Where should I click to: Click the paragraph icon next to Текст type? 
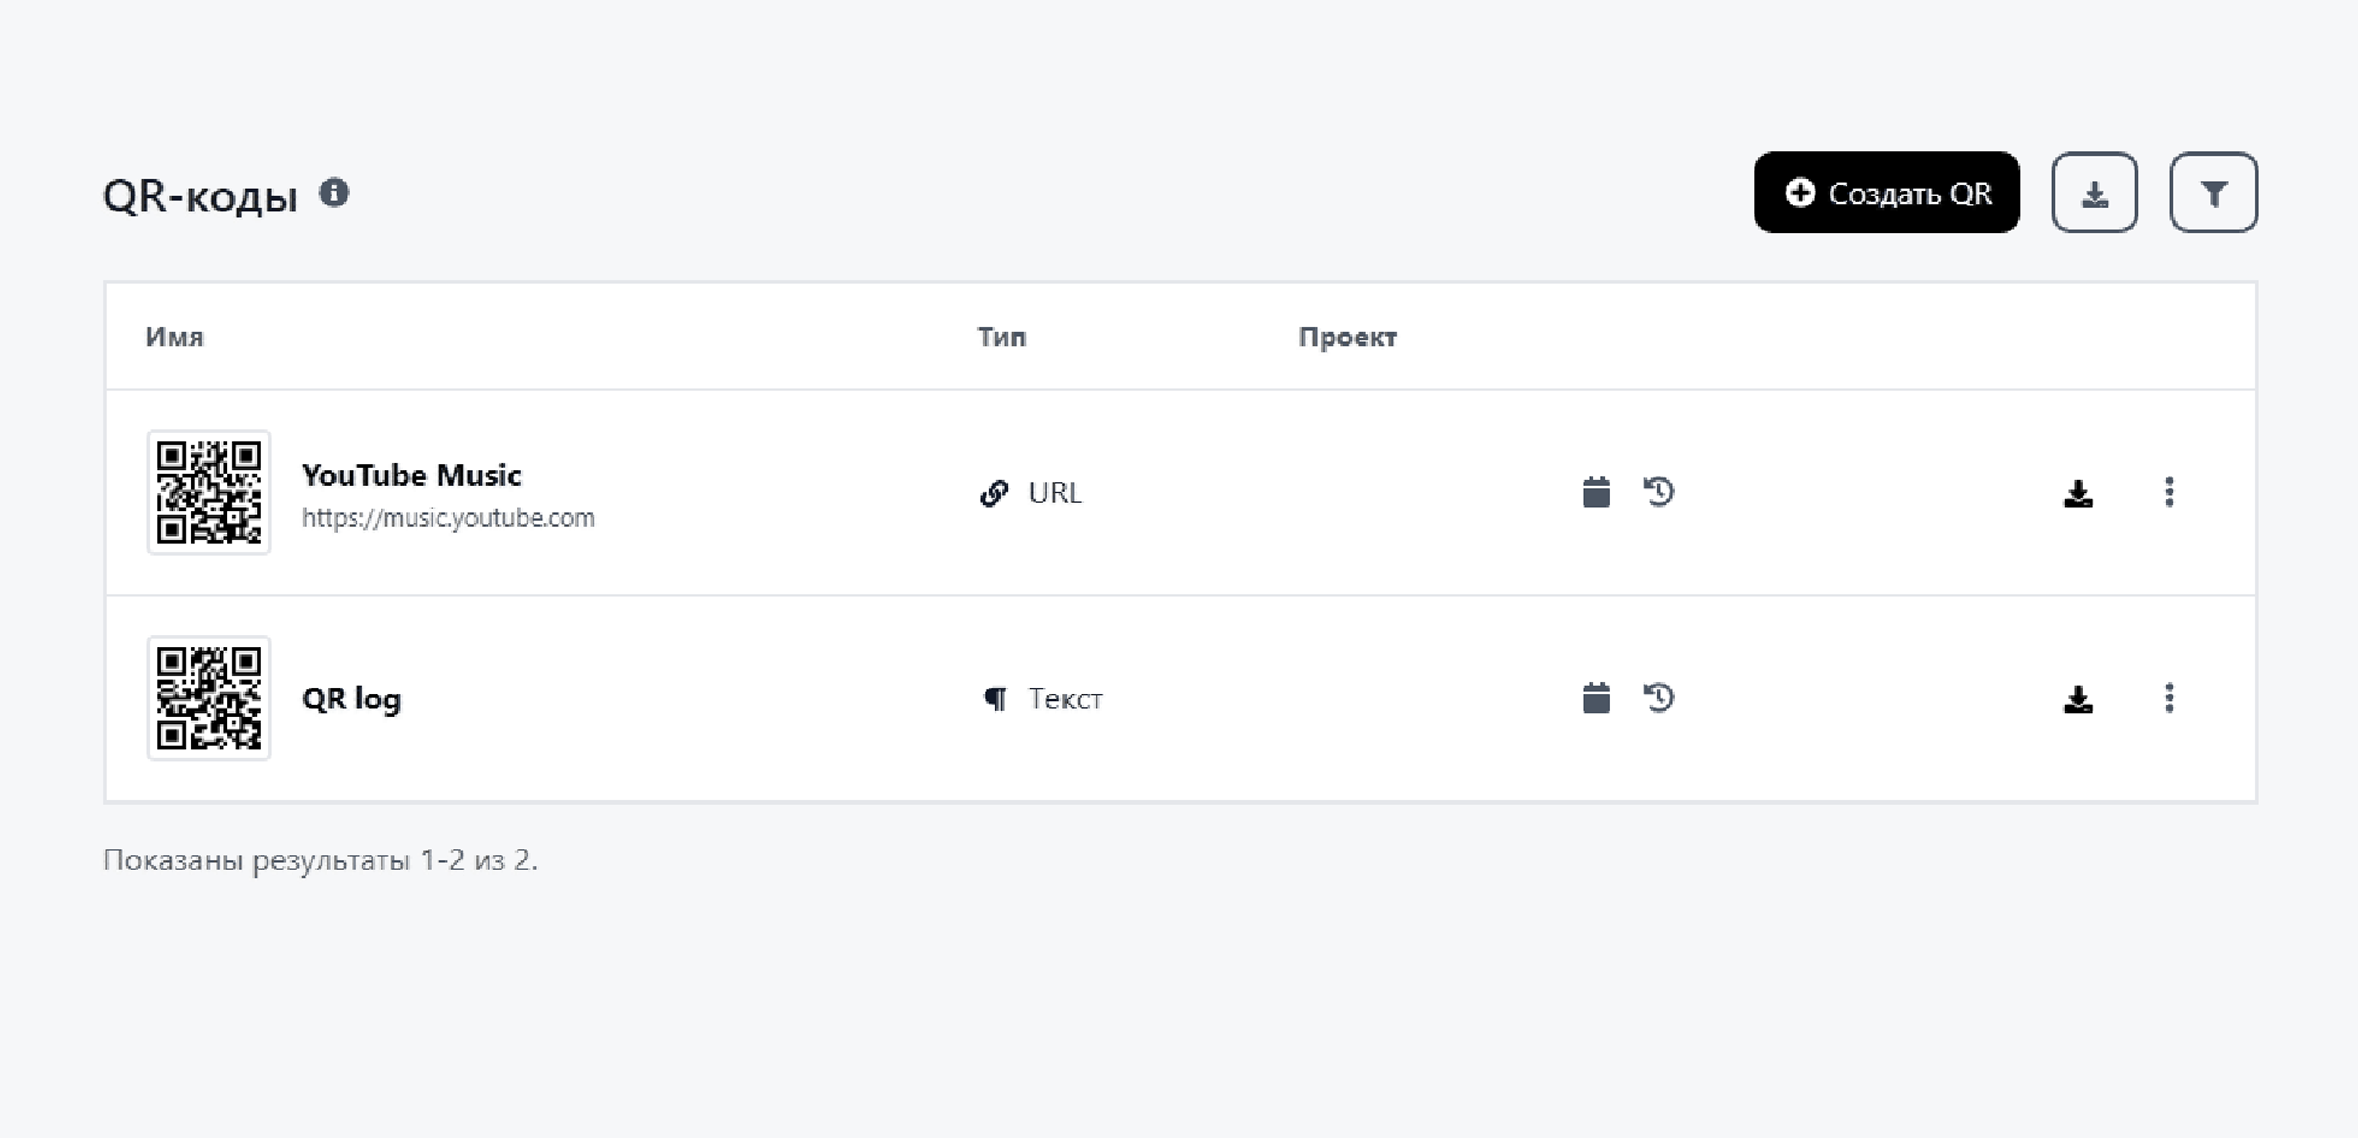click(x=995, y=698)
